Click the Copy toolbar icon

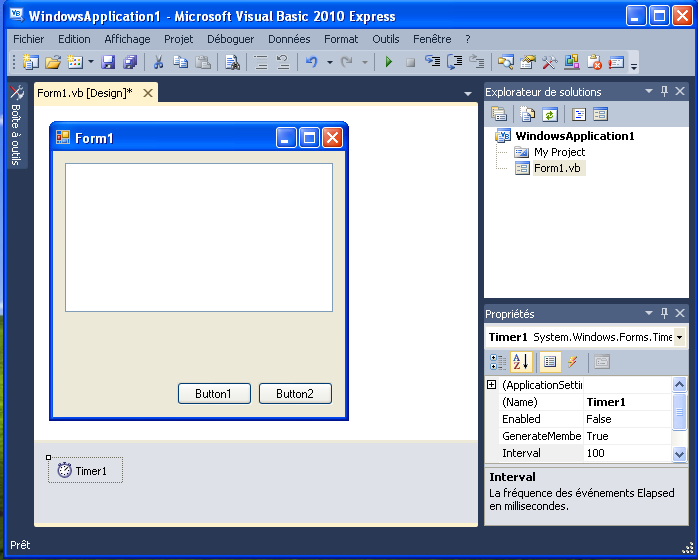coord(180,62)
